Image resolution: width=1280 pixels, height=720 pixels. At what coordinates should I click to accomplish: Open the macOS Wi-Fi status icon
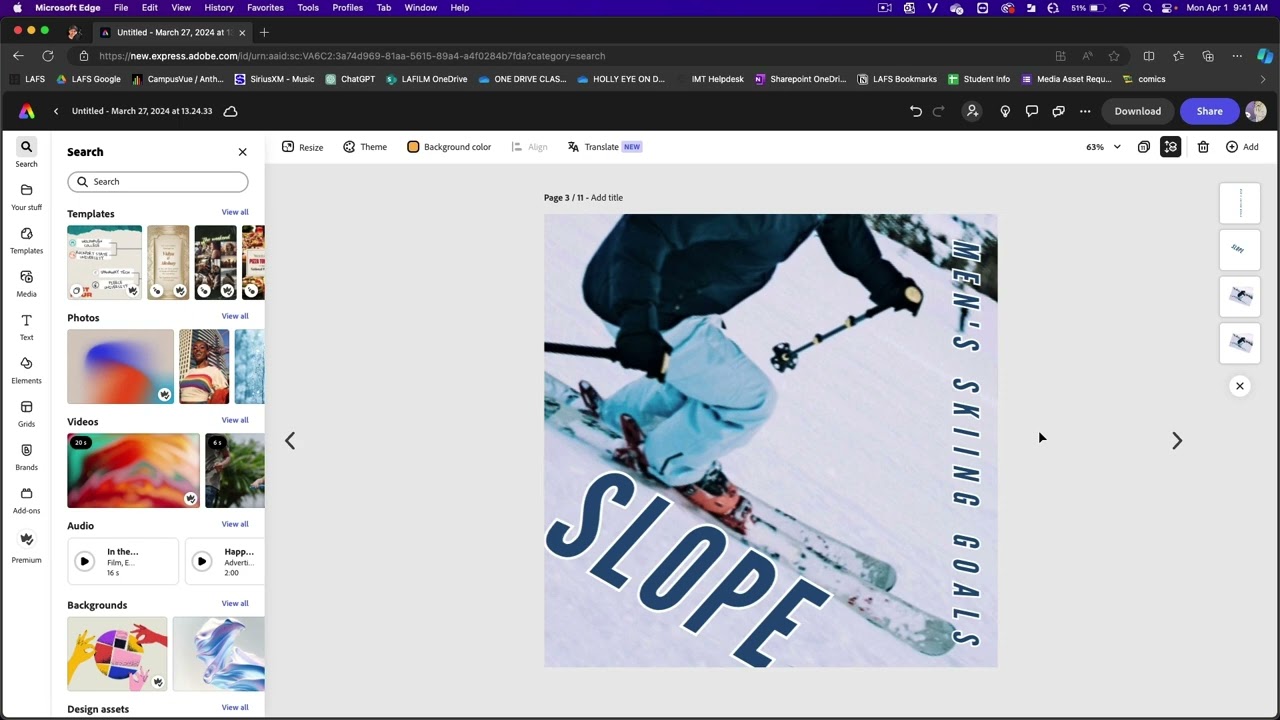pyautogui.click(x=1124, y=8)
